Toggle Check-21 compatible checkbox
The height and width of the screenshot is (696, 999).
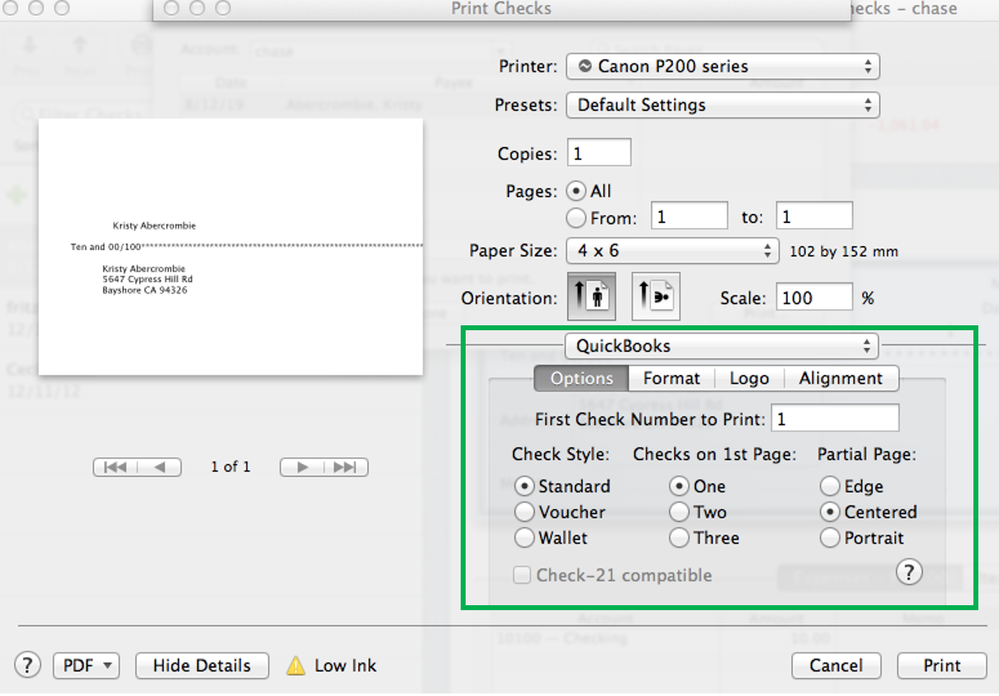(522, 575)
